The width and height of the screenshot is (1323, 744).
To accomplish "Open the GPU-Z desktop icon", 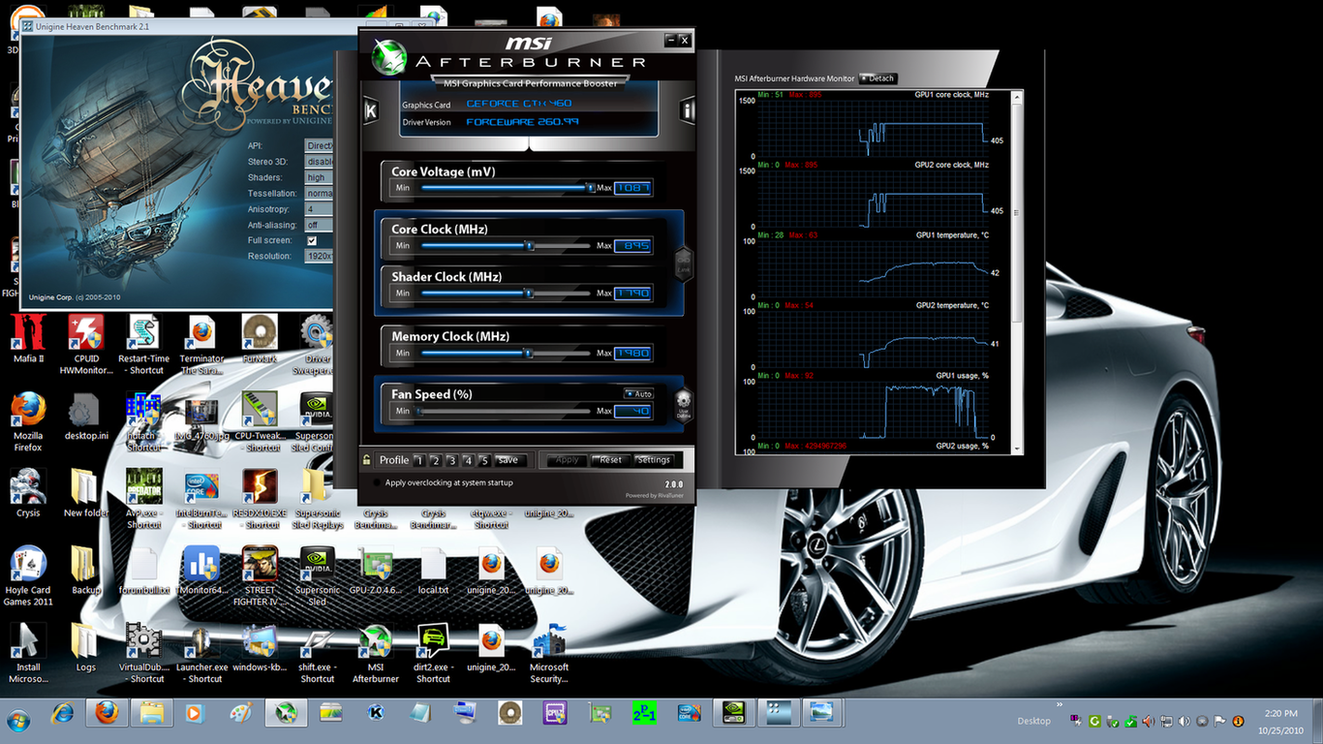I will click(x=376, y=571).
